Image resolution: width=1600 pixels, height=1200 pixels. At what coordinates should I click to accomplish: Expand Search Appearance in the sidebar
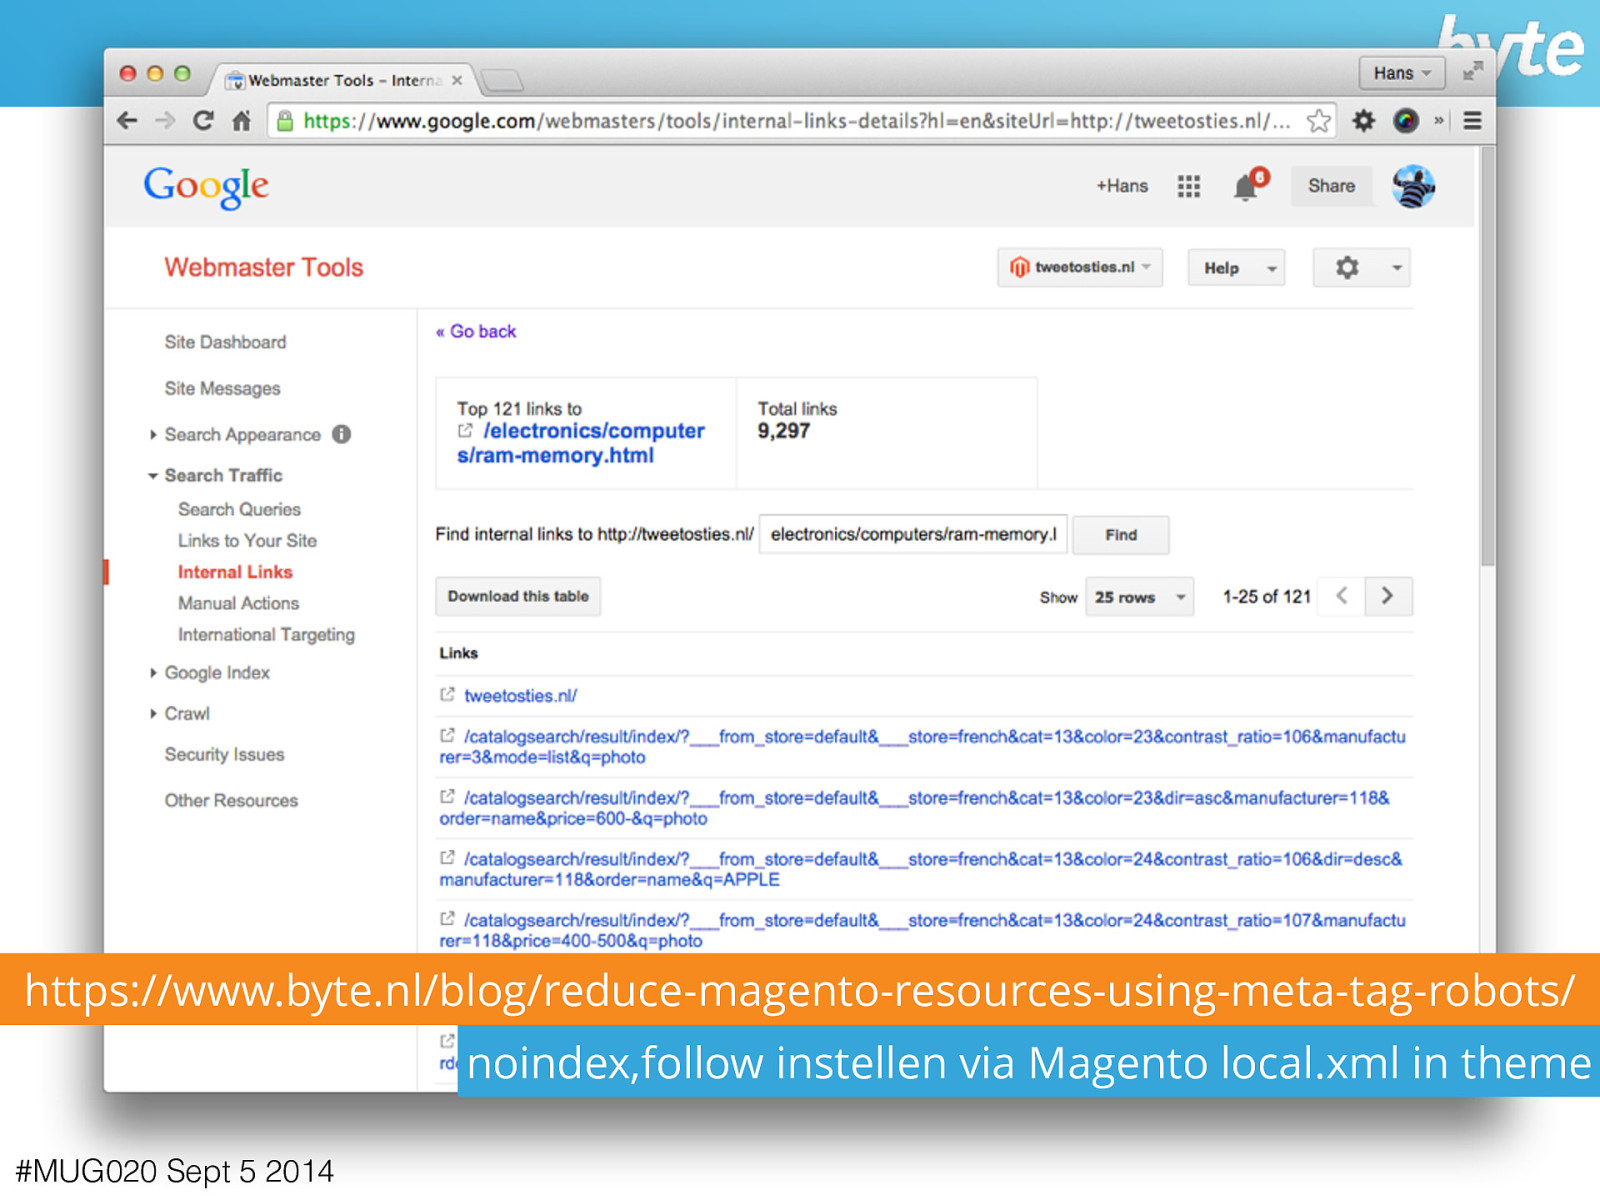153,435
